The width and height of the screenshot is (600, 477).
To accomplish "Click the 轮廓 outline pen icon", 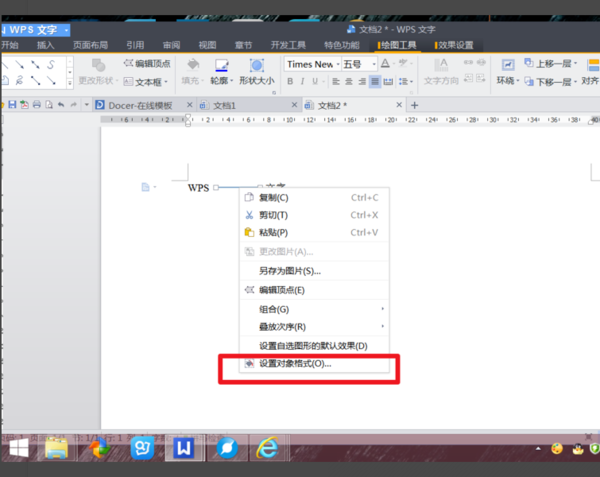I will (x=222, y=65).
